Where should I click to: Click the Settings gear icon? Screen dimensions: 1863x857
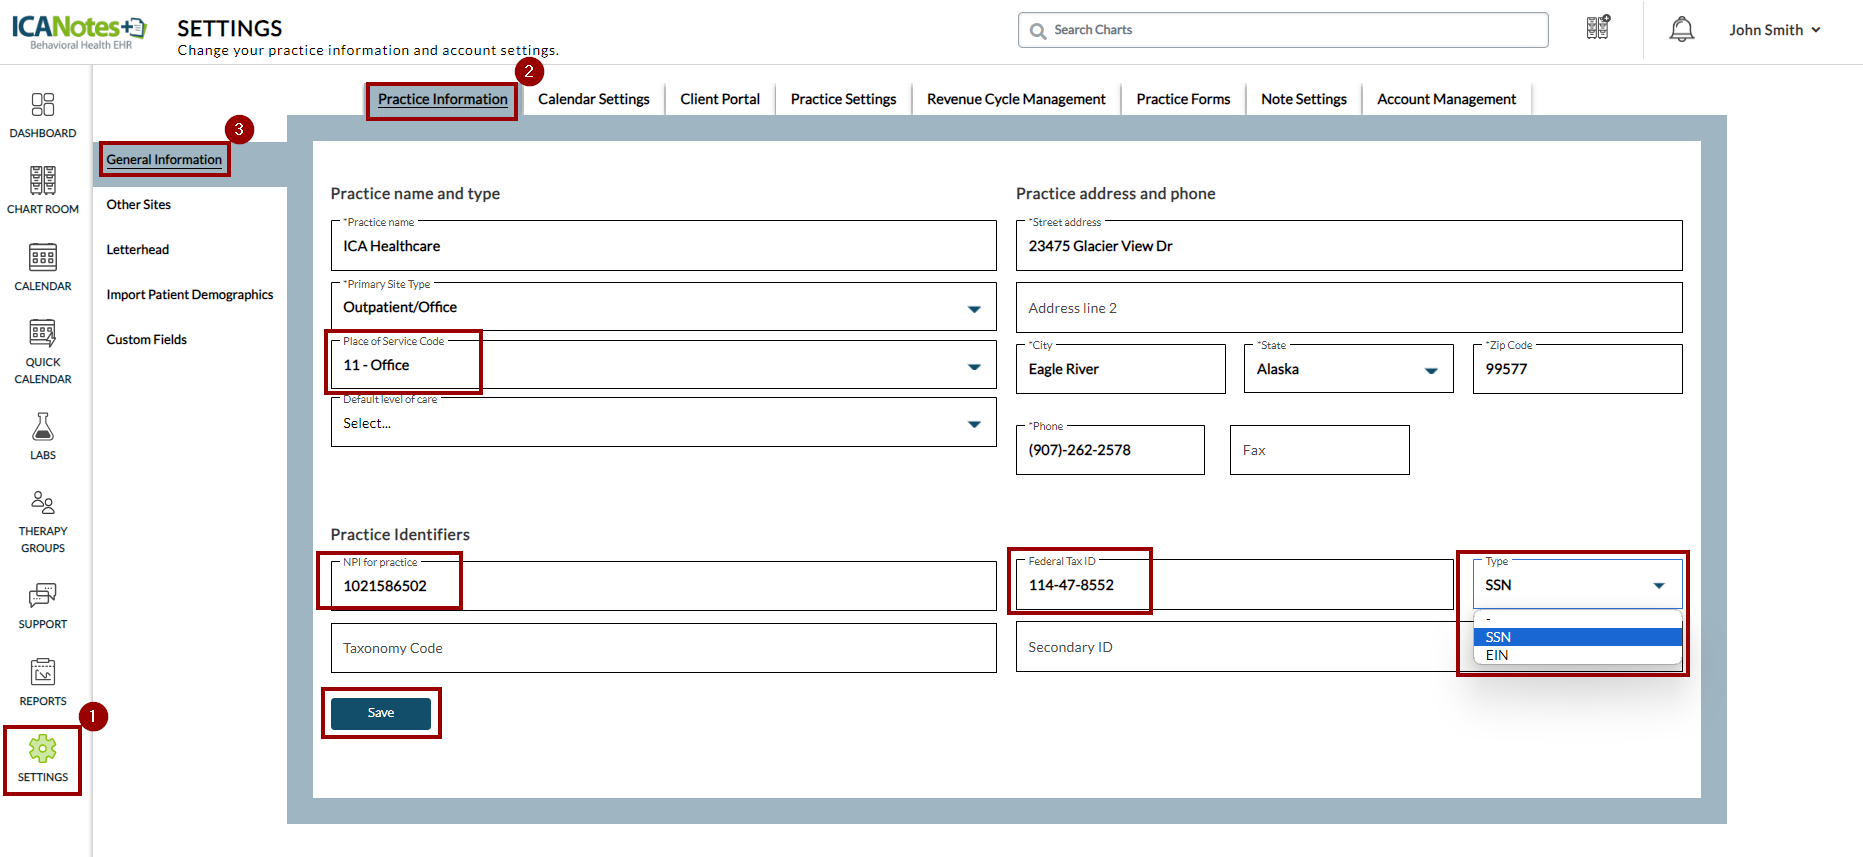point(42,749)
